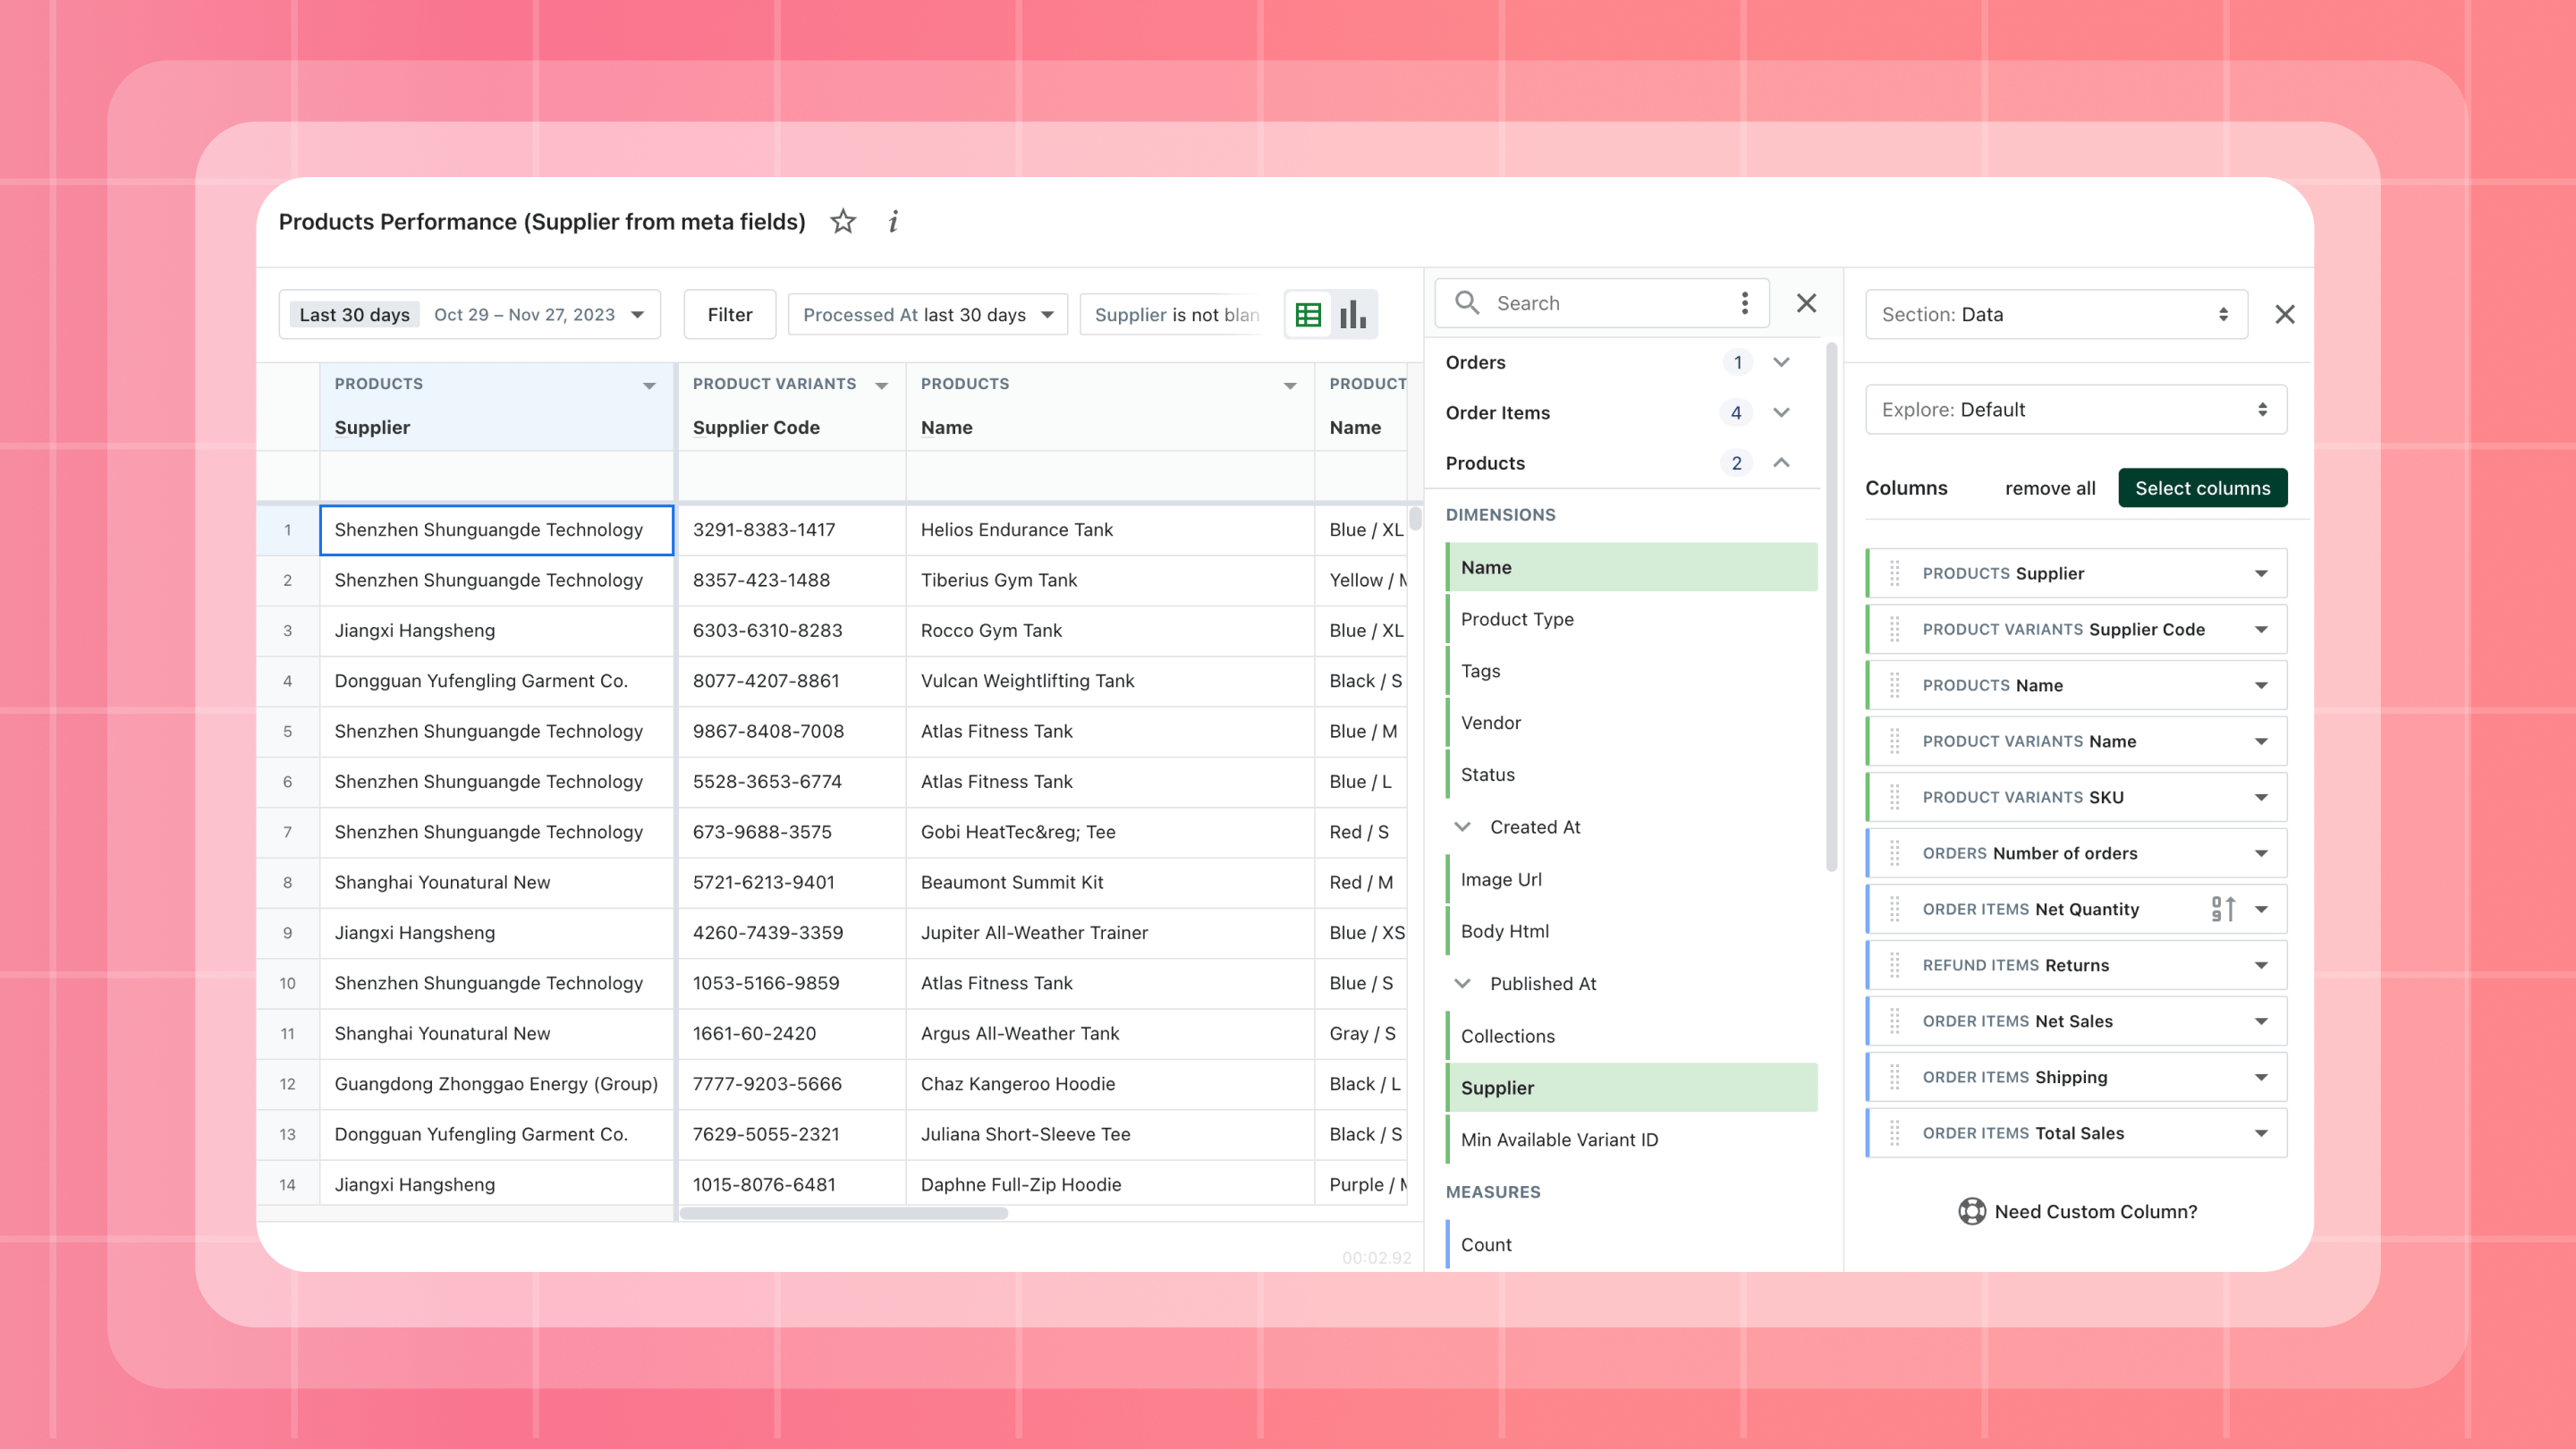Open the date range dropdown Last 30 days
This screenshot has height=1449, width=2576.
pos(469,315)
